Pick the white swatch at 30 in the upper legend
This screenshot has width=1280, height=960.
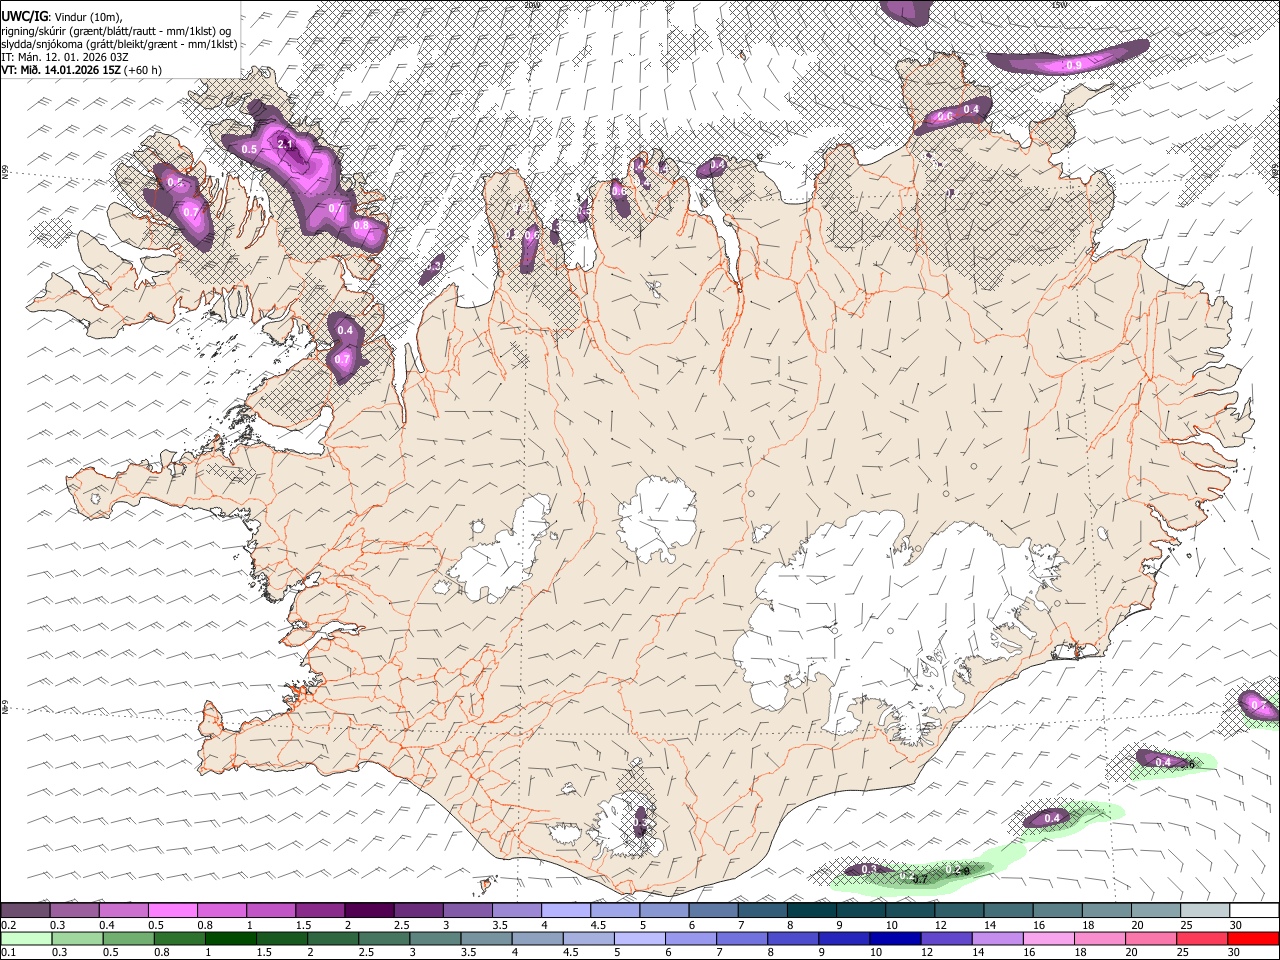(1255, 910)
